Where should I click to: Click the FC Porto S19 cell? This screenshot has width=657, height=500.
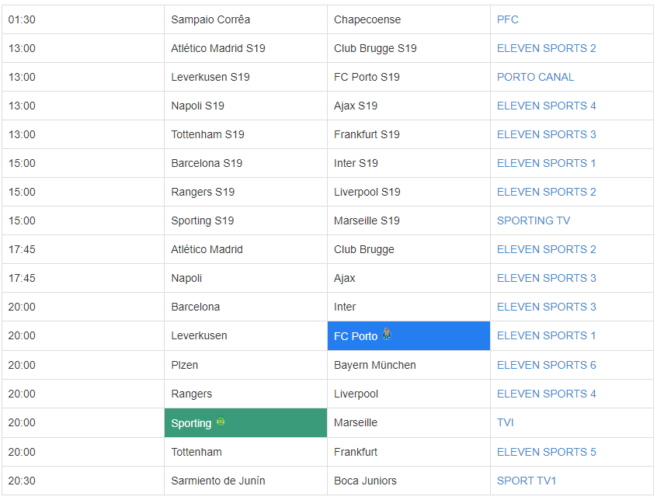pyautogui.click(x=409, y=77)
